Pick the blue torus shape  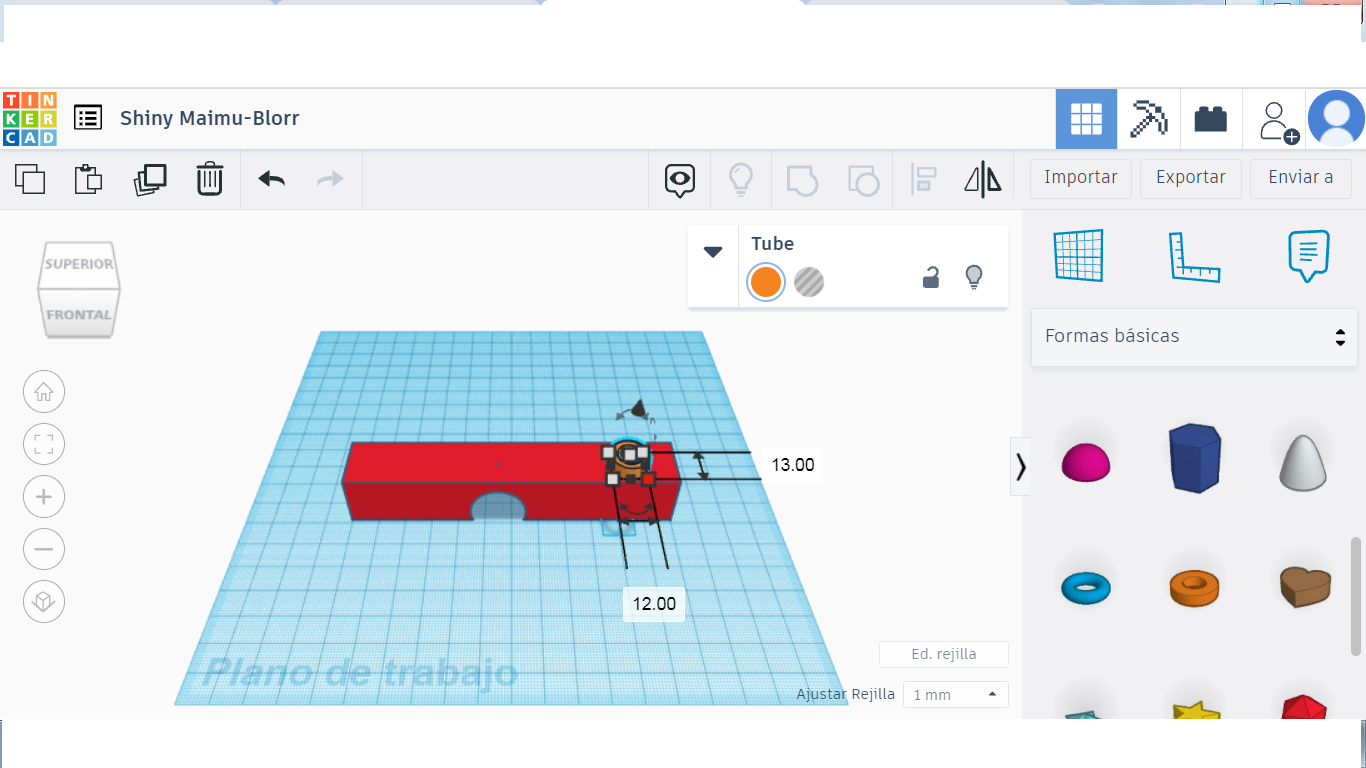coord(1086,588)
